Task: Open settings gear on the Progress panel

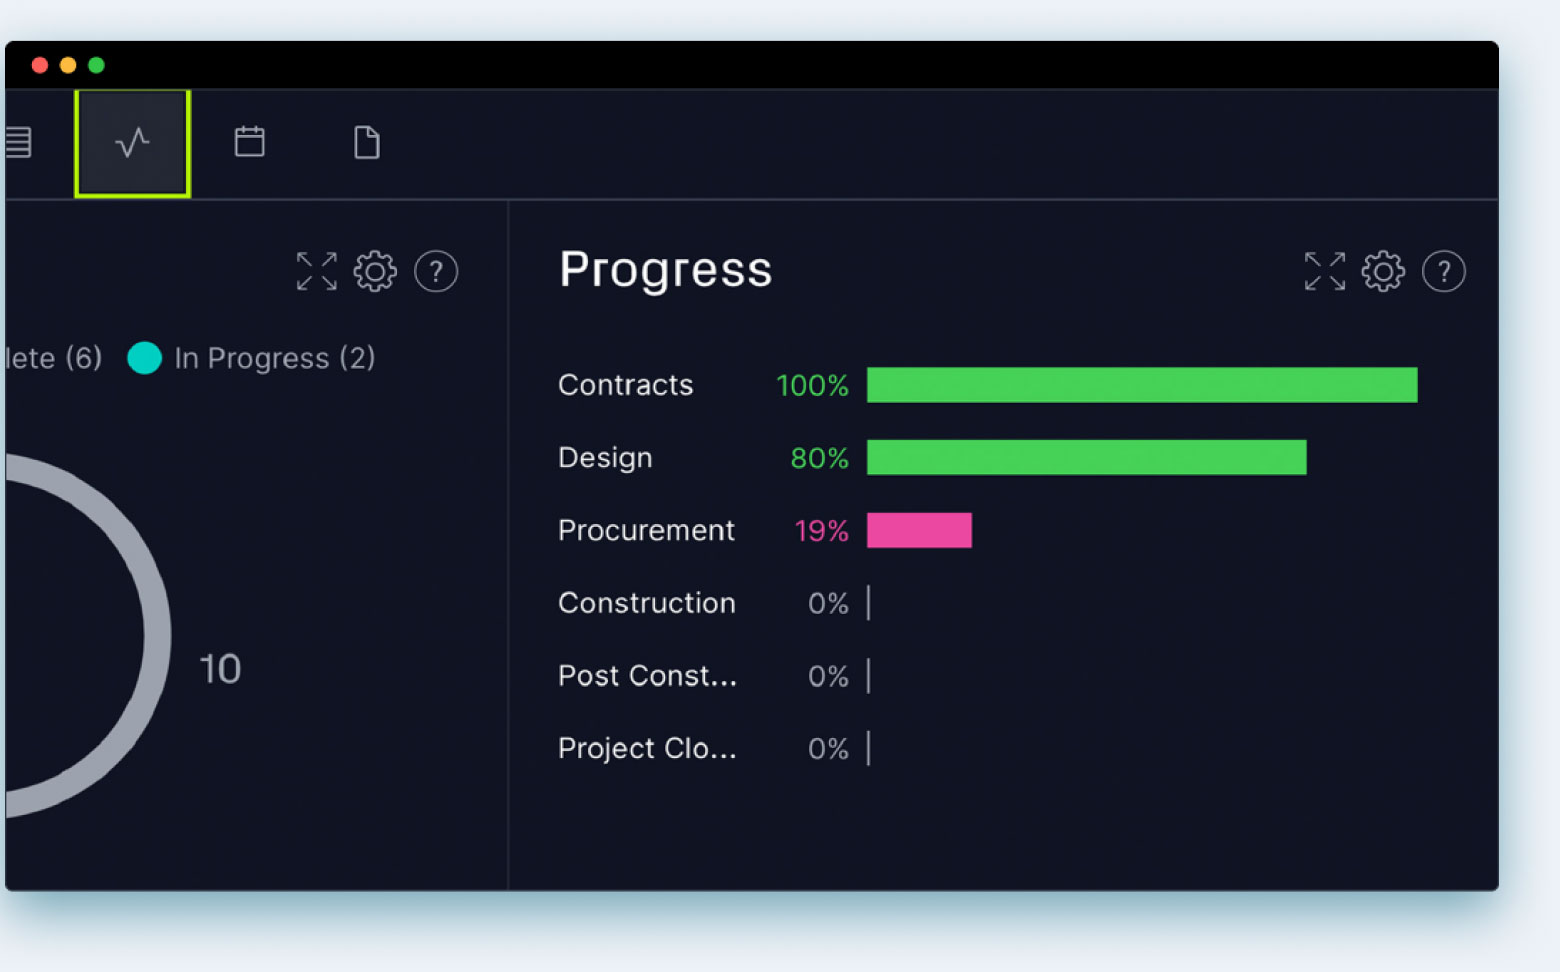Action: (x=1383, y=271)
